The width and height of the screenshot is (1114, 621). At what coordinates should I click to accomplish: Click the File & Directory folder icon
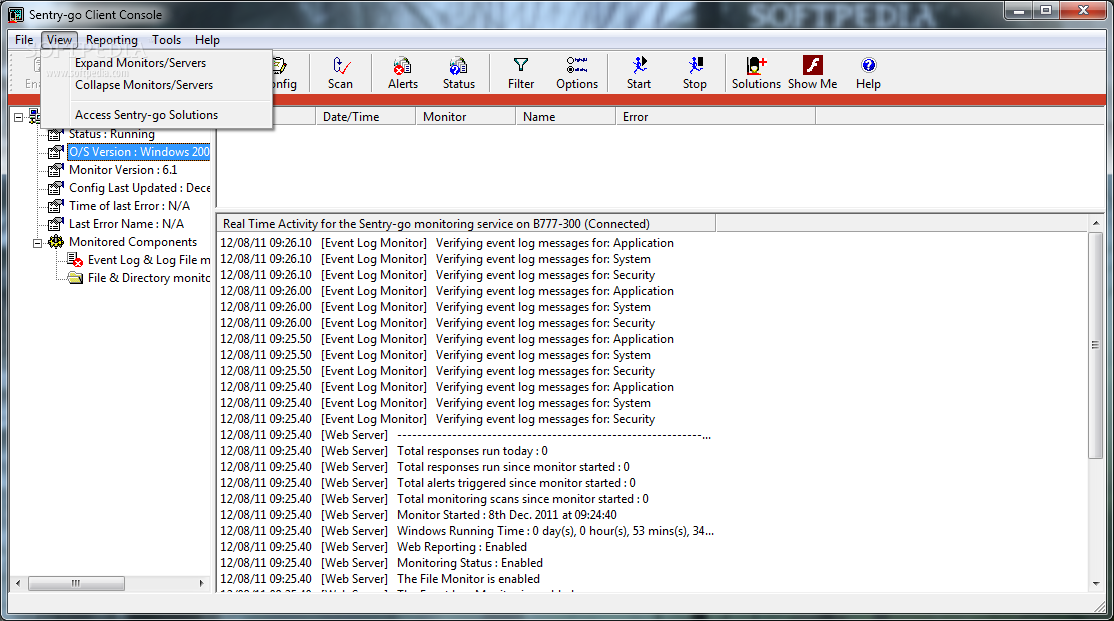pyautogui.click(x=75, y=278)
